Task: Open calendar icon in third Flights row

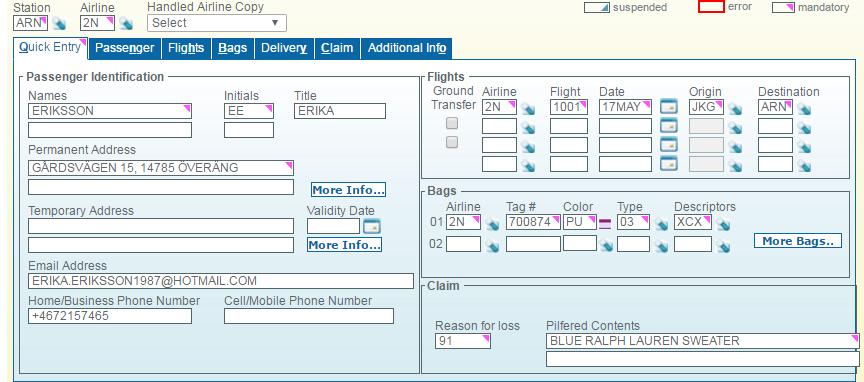Action: (669, 145)
